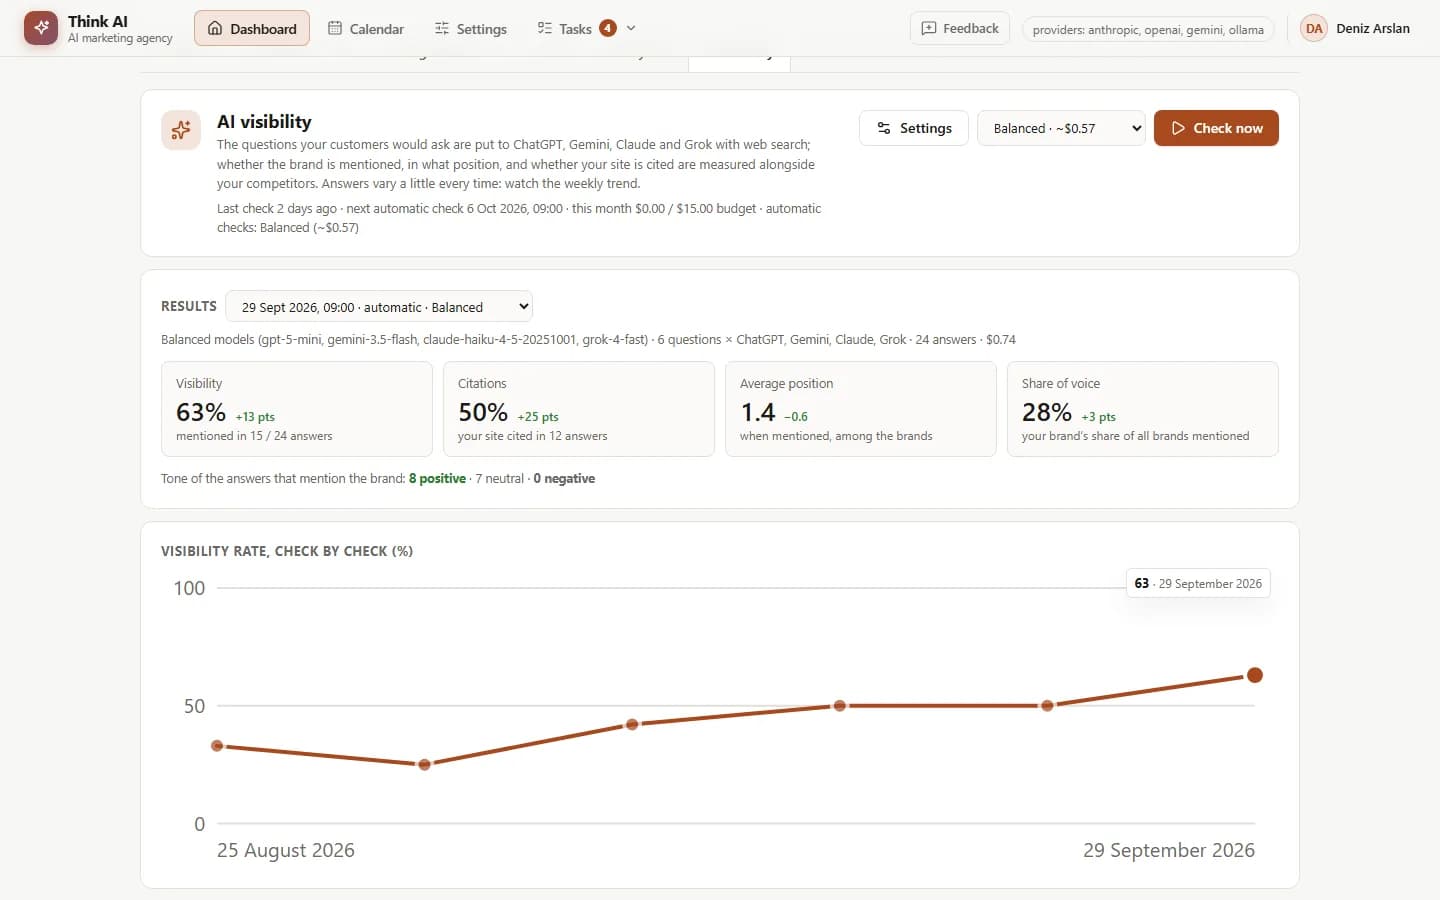Click the 8 positive tone label
The image size is (1440, 900).
(x=437, y=478)
